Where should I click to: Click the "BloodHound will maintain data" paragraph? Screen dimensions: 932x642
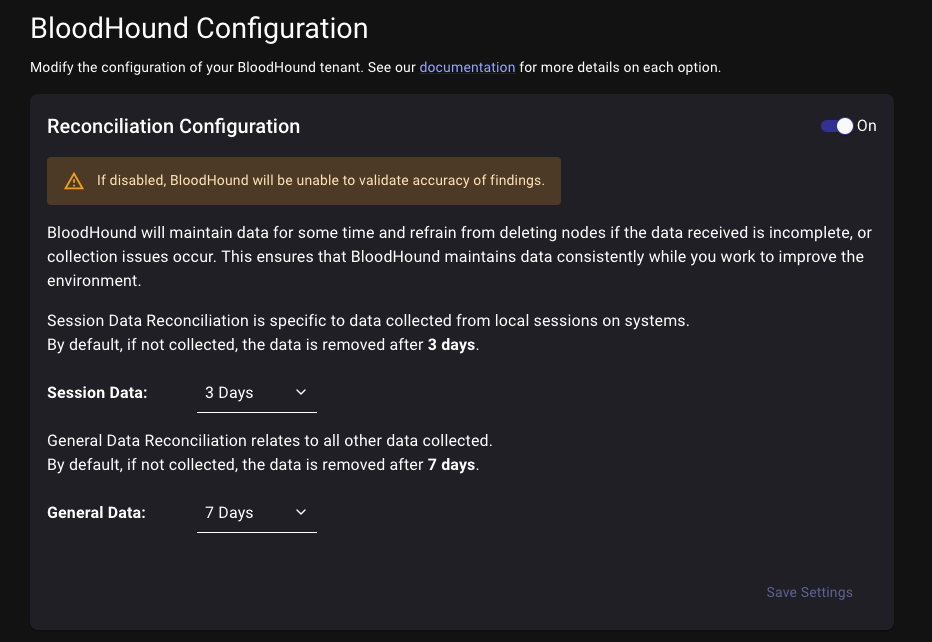pyautogui.click(x=459, y=258)
